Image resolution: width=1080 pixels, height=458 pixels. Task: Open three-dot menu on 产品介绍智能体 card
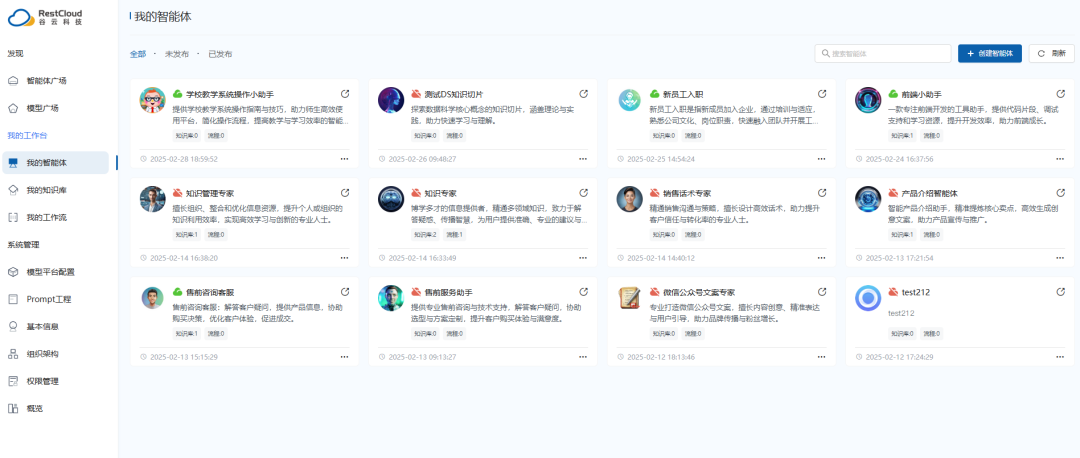pos(1061,258)
